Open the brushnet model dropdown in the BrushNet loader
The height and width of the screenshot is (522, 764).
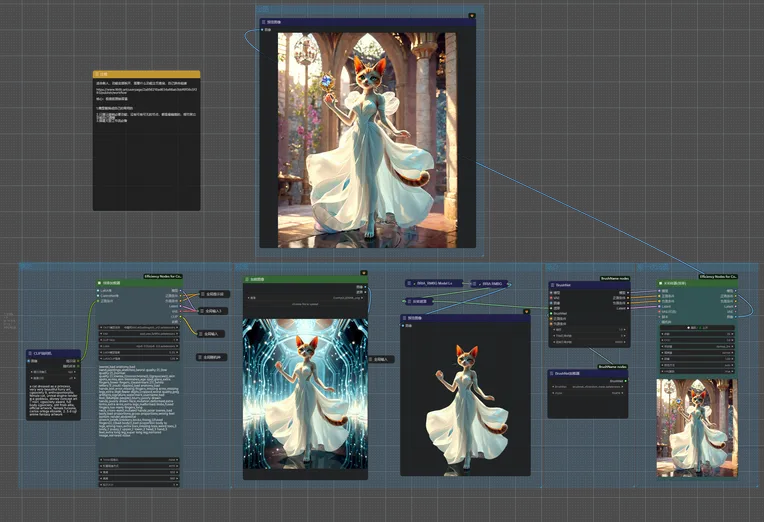[x=588, y=387]
